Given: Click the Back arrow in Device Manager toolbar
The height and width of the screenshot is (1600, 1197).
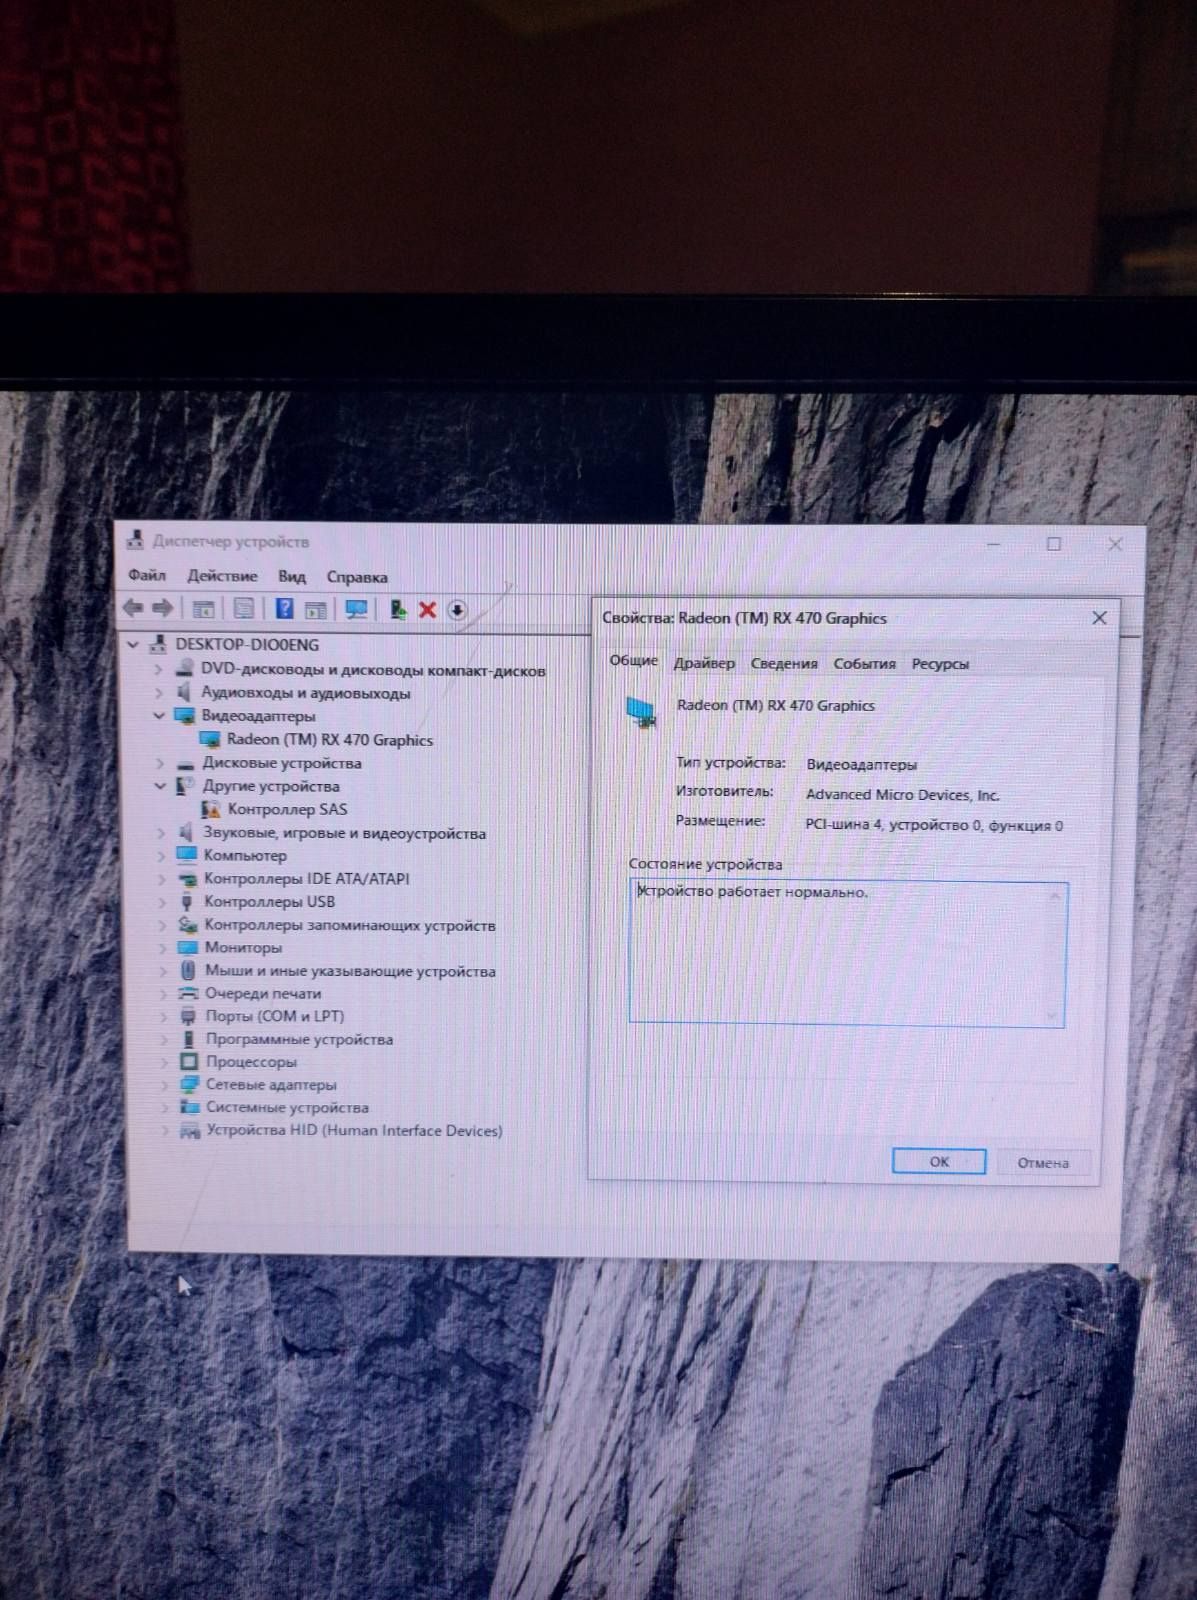Looking at the screenshot, I should (x=133, y=608).
